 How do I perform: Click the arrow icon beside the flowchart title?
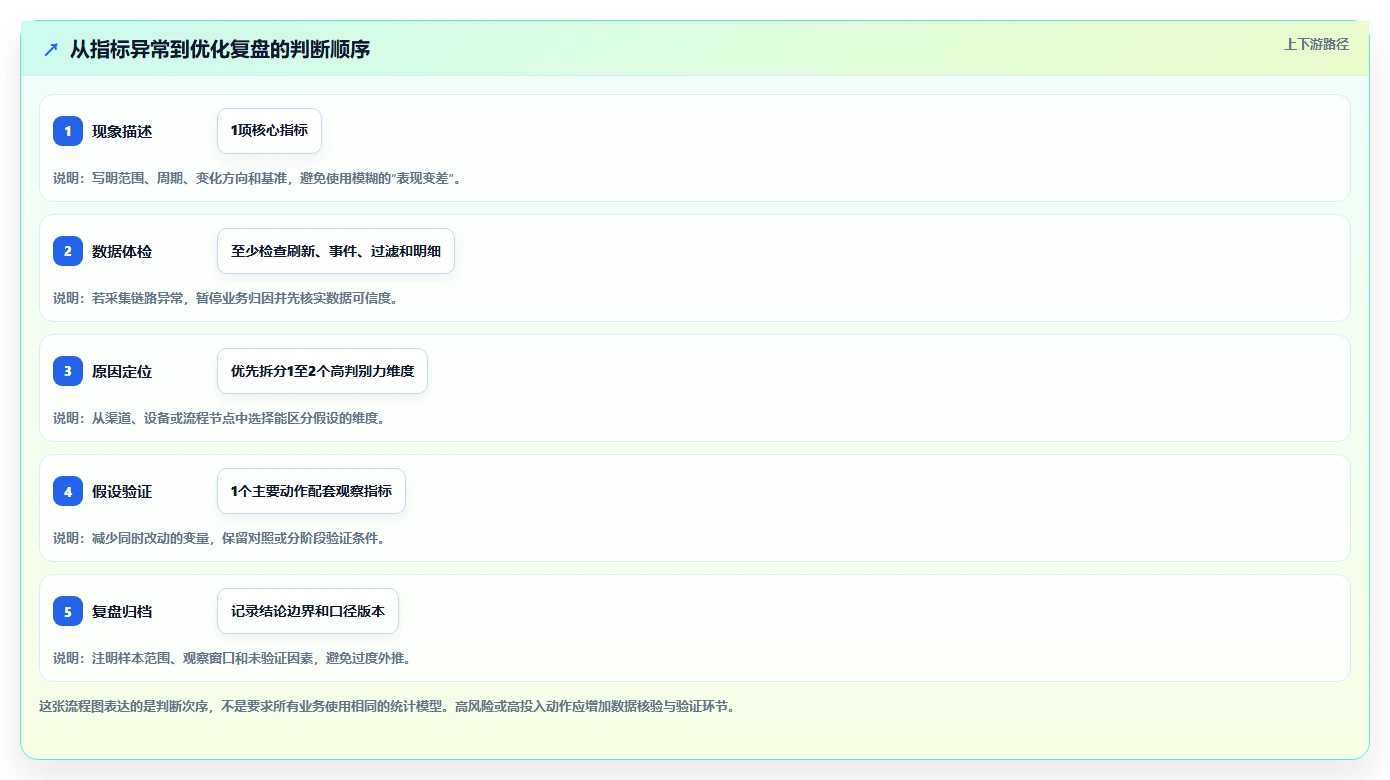(51, 49)
